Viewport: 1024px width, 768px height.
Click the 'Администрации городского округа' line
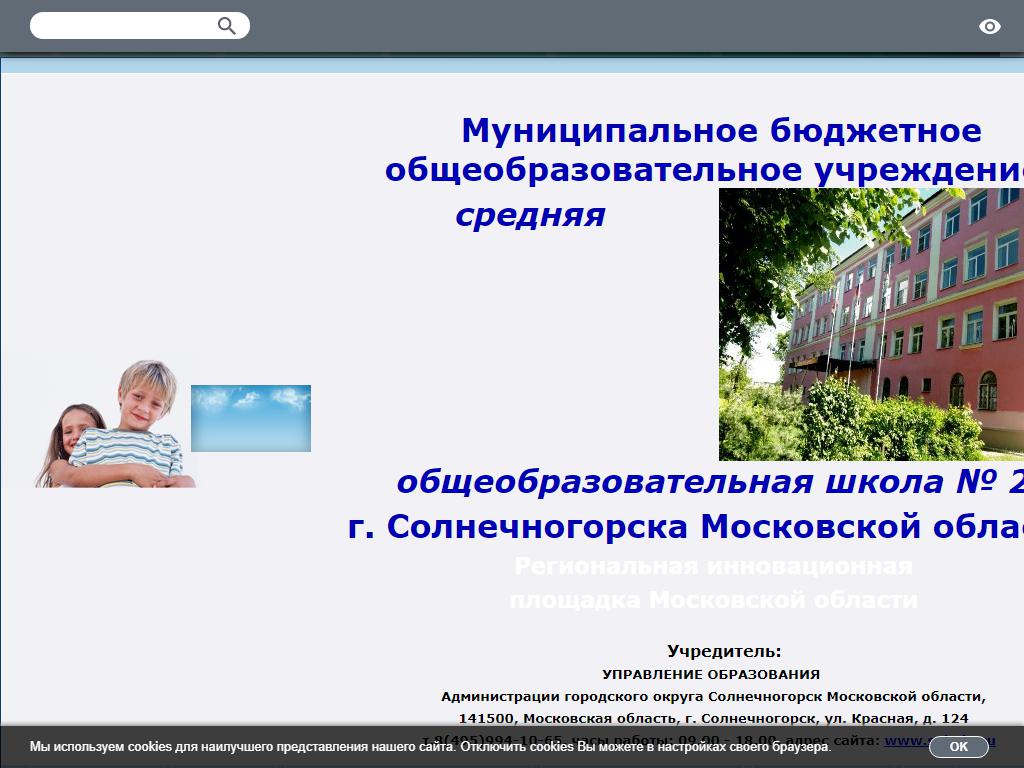tap(713, 696)
